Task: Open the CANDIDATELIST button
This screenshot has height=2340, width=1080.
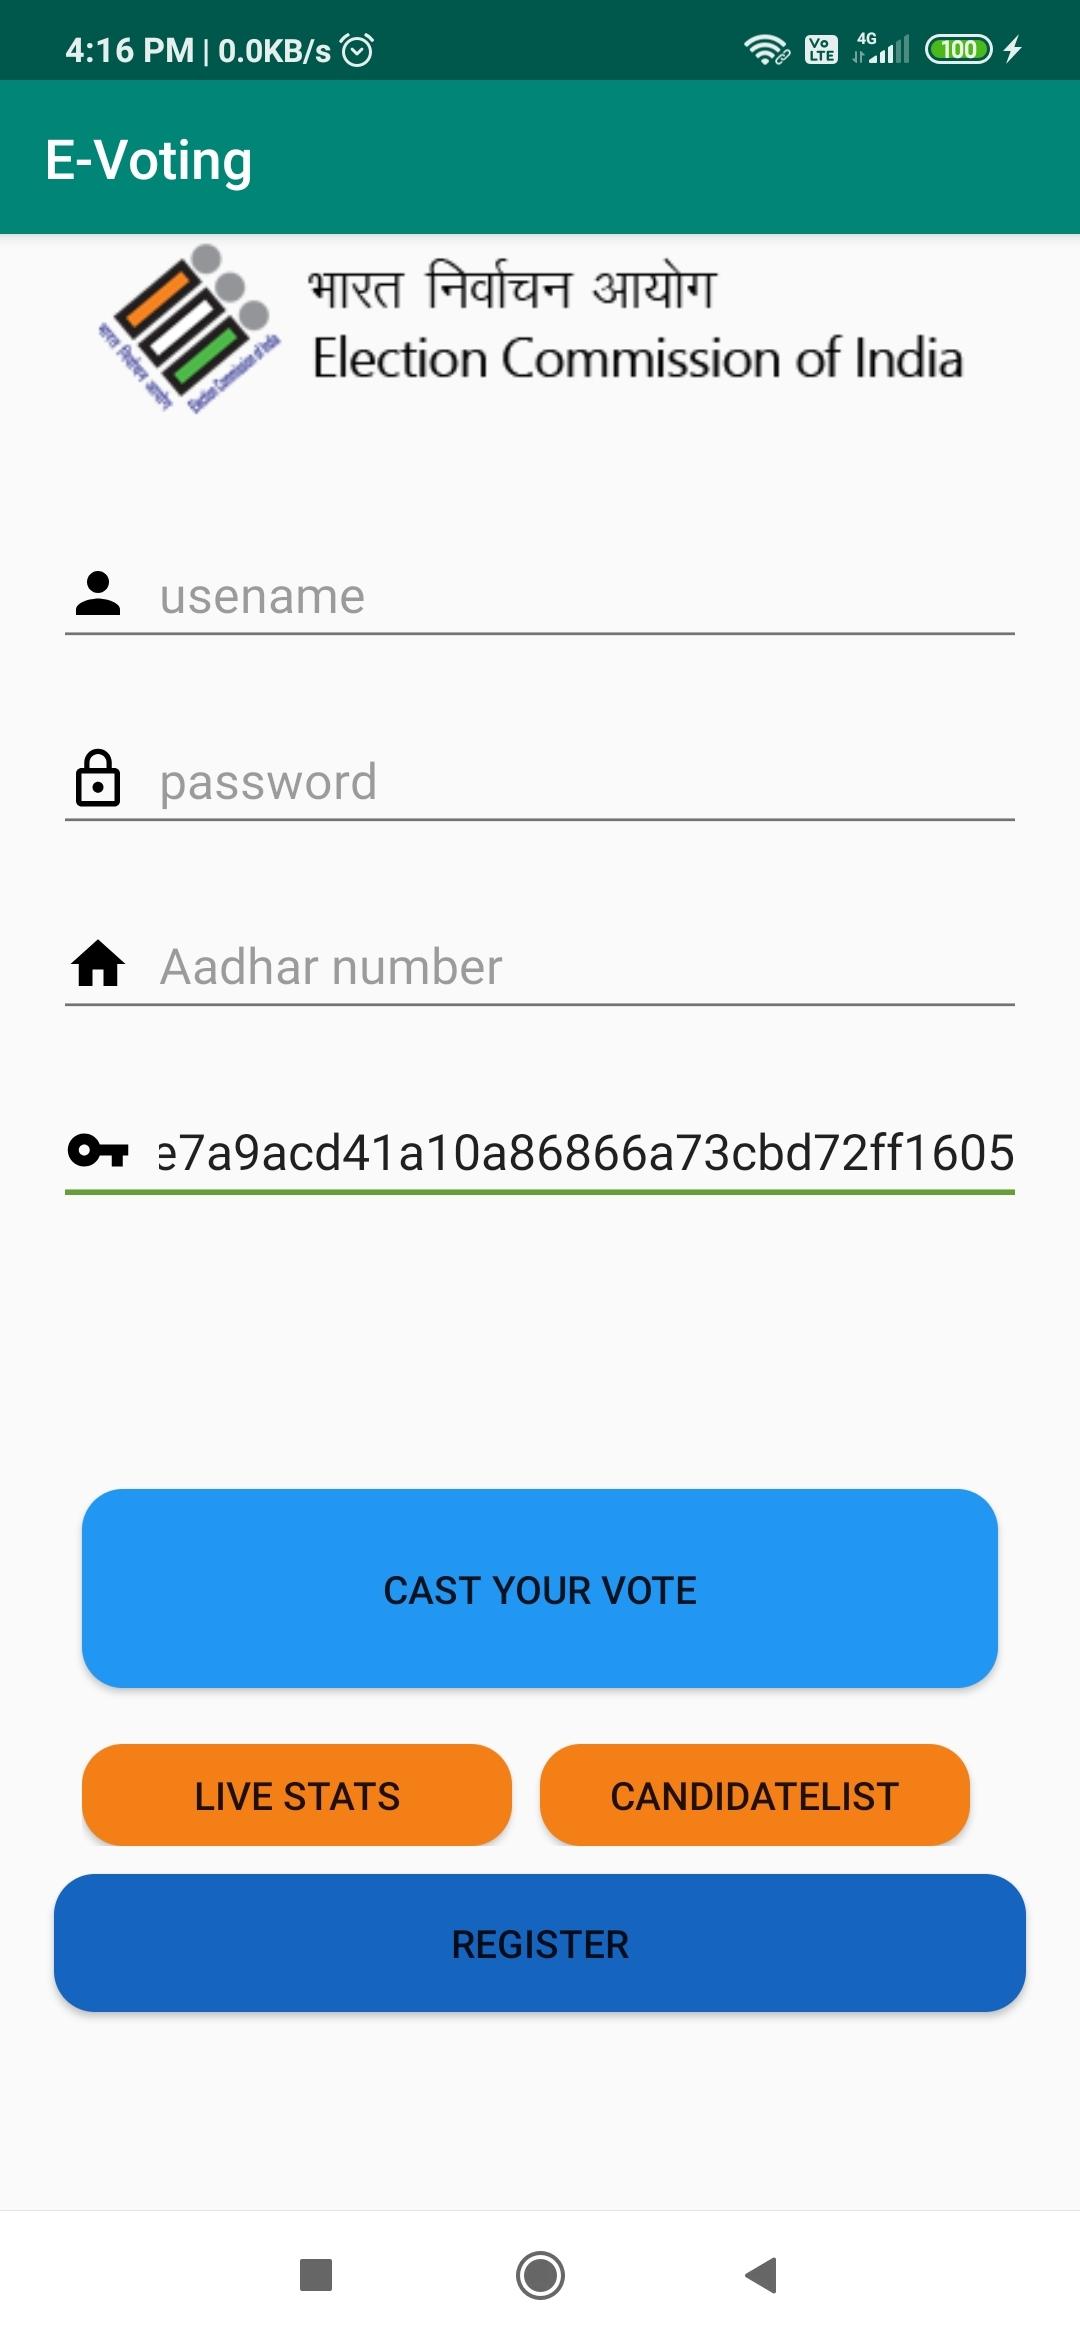Action: pos(755,1796)
